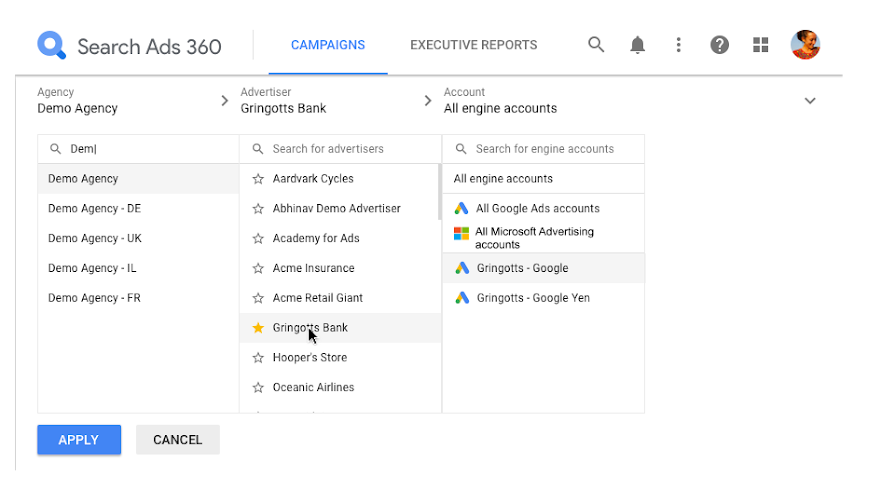Select Demo Agency - FR

point(138,297)
